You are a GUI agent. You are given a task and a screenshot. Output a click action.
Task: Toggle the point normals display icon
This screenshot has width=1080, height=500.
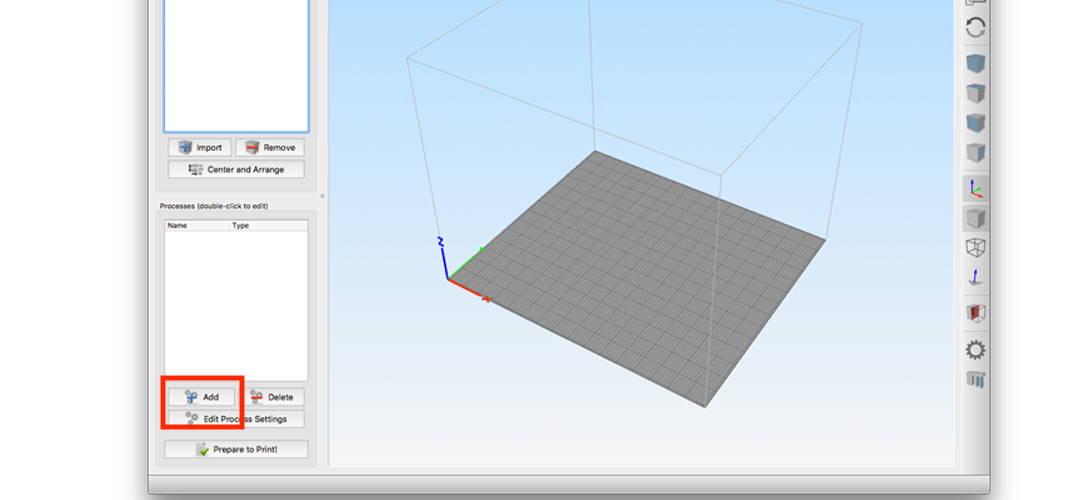tap(975, 277)
